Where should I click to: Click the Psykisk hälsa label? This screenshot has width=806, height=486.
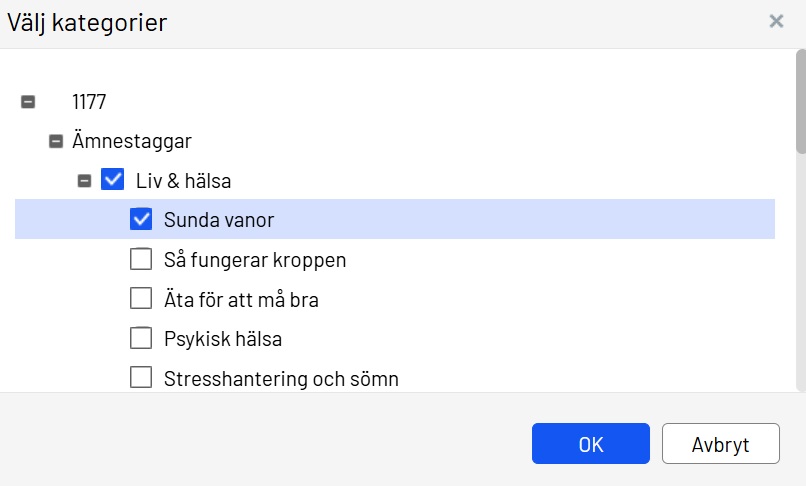click(222, 339)
